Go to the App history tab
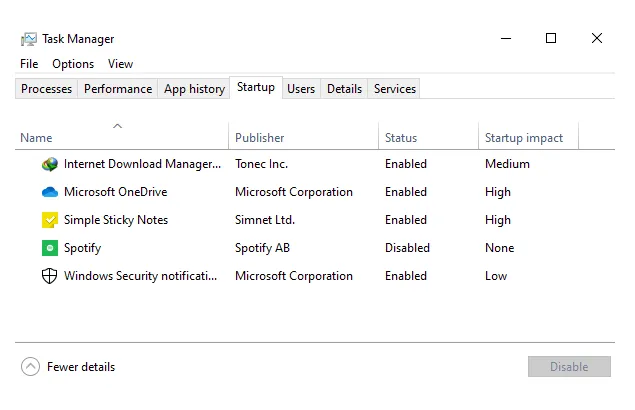635x410 pixels. point(194,89)
